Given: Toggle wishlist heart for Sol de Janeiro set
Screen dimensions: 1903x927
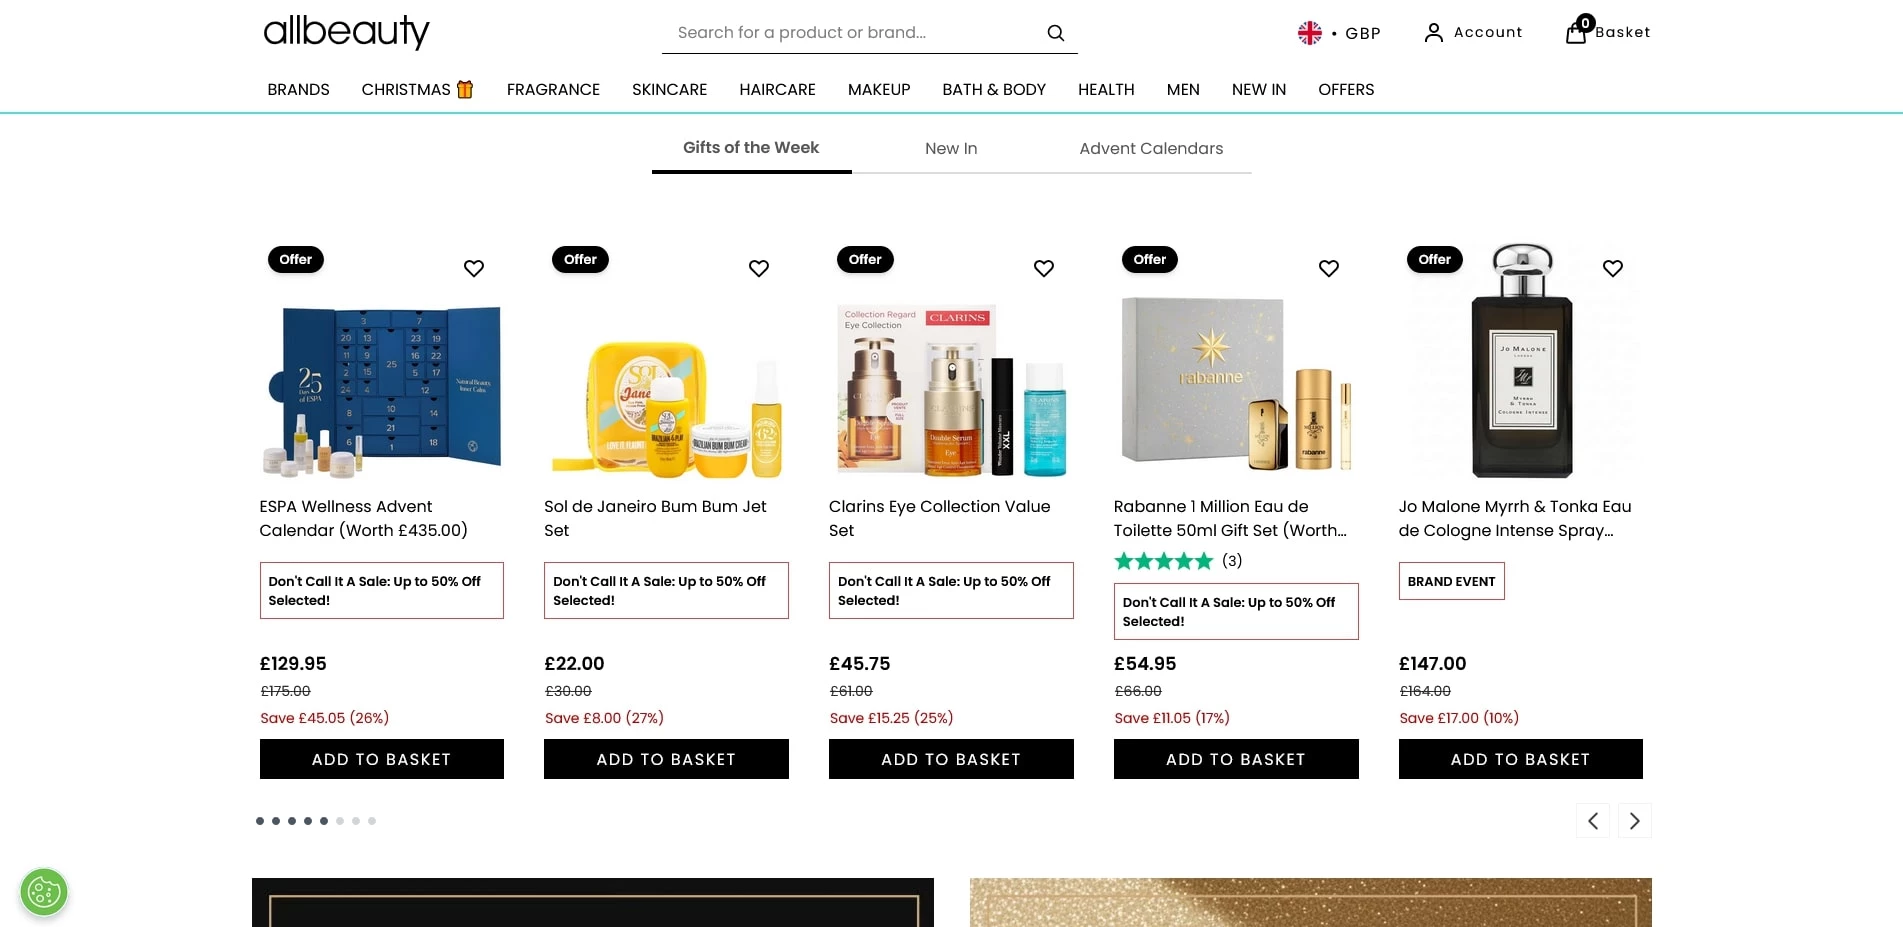Looking at the screenshot, I should point(759,268).
